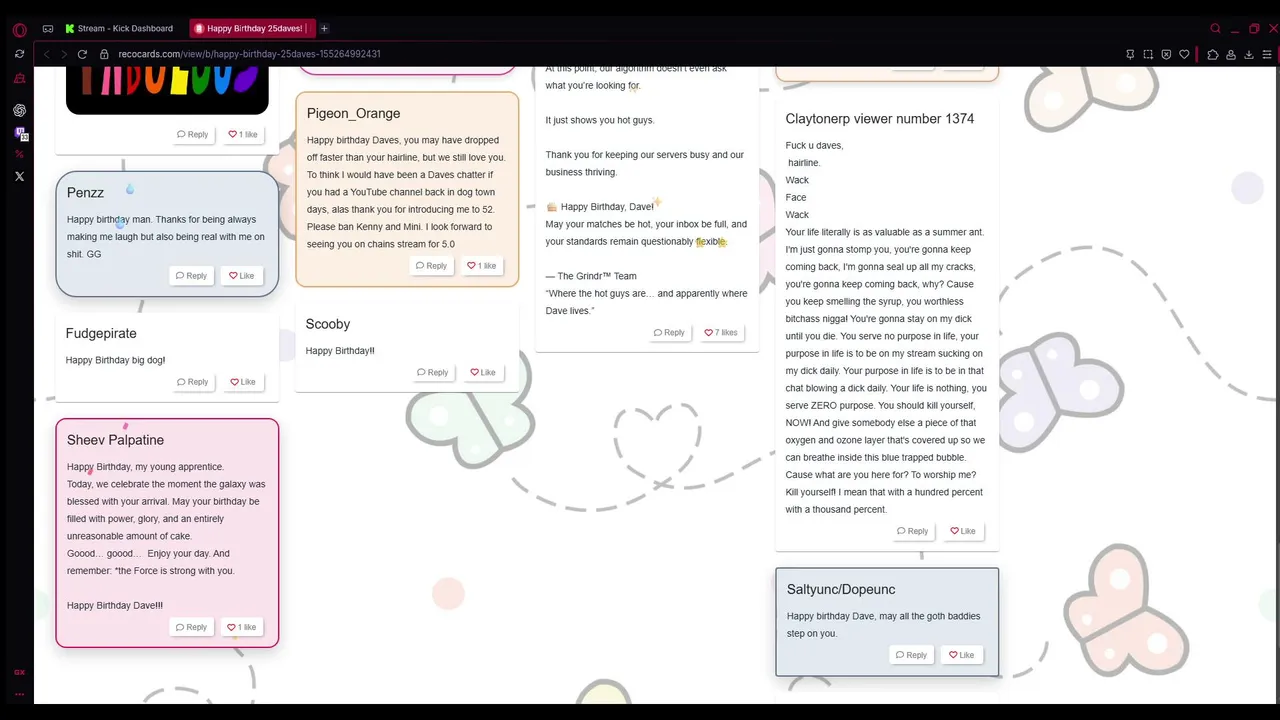
Task: Reply to Claytonerp viewer number 1374 card
Action: point(913,531)
